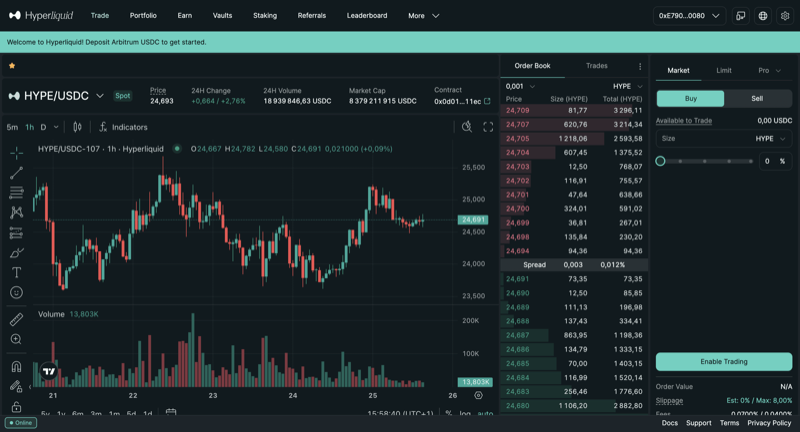Click the multi-window icon in the header
800x432 pixels.
coord(740,16)
